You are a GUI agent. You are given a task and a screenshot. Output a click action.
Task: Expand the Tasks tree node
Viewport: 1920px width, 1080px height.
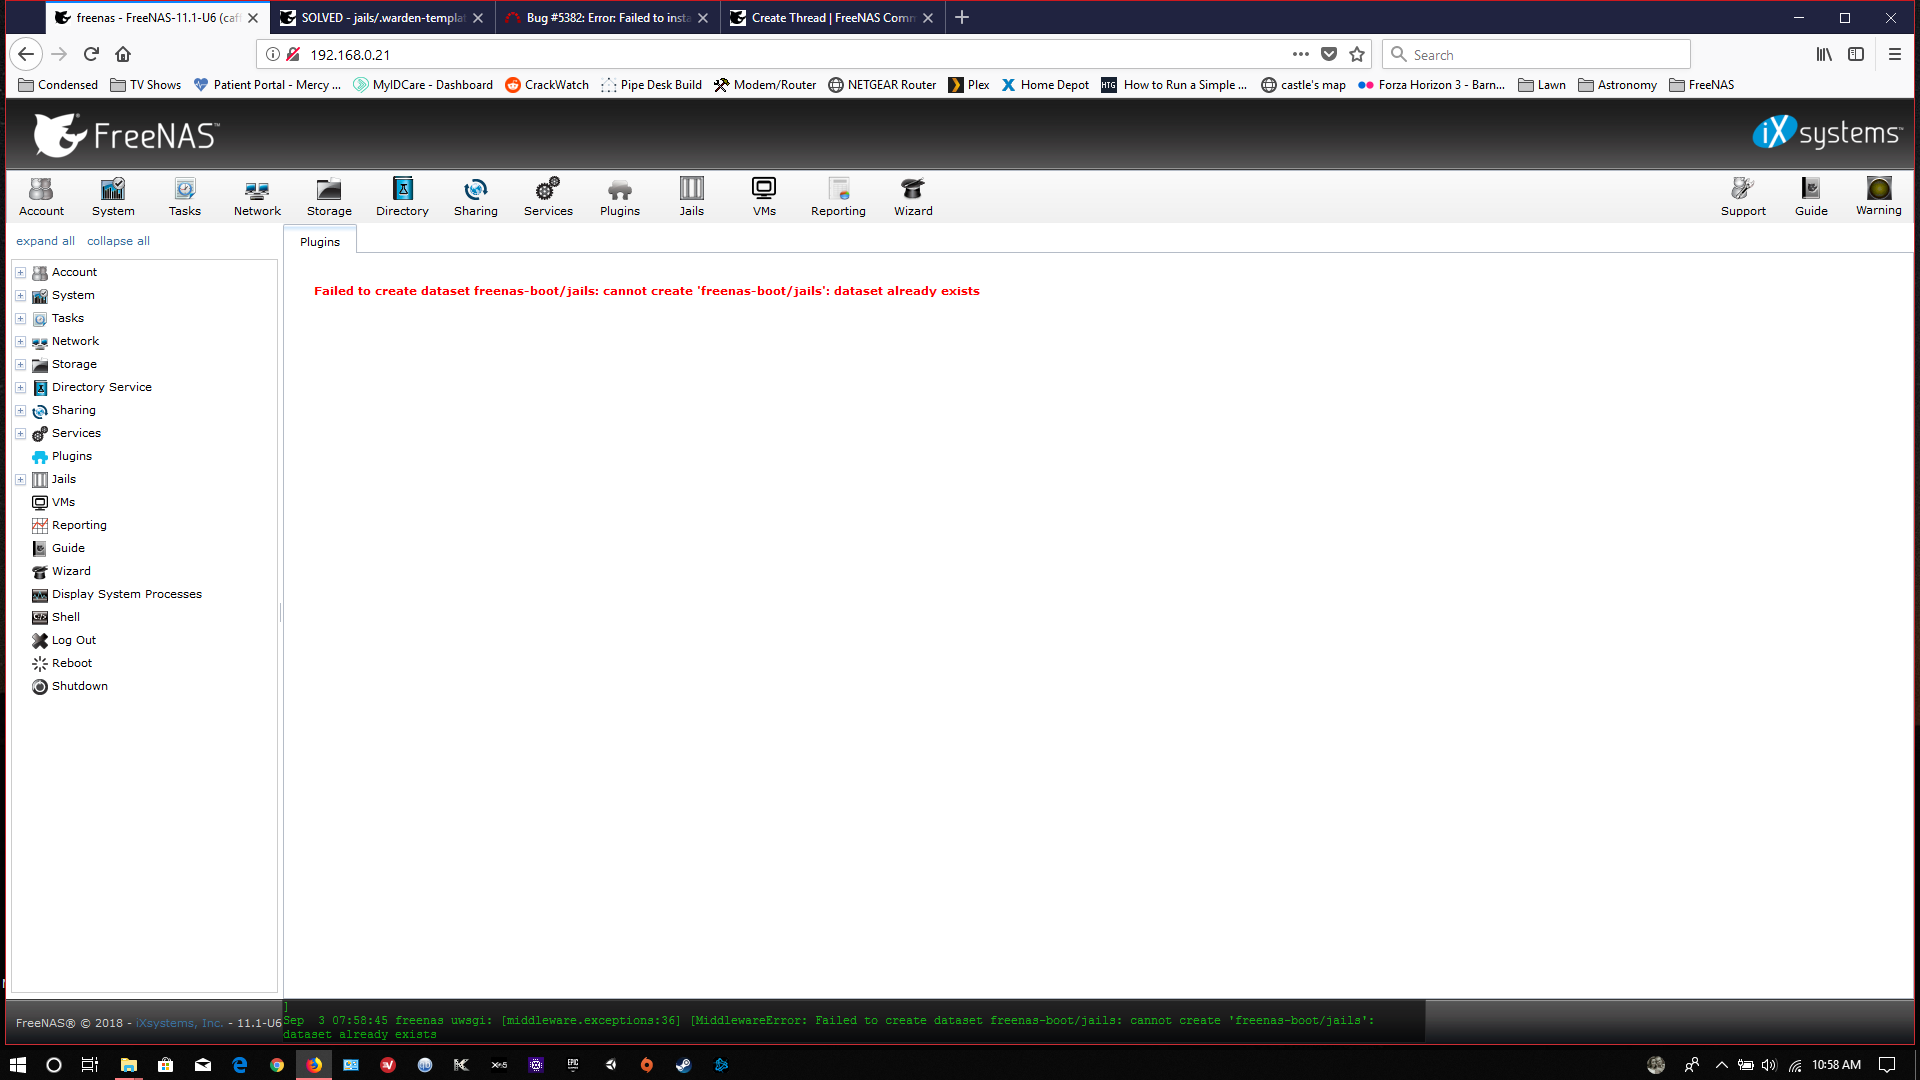pos(20,318)
